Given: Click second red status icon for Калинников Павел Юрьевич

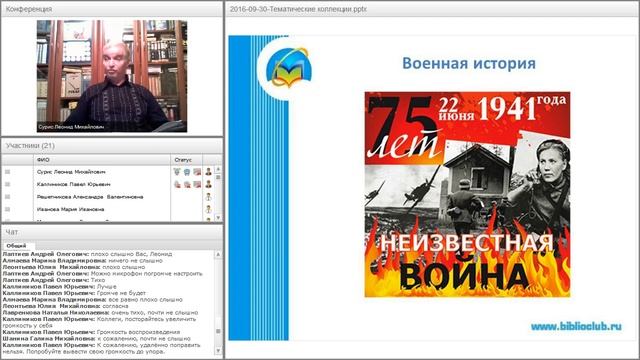Looking at the screenshot, I should (187, 184).
